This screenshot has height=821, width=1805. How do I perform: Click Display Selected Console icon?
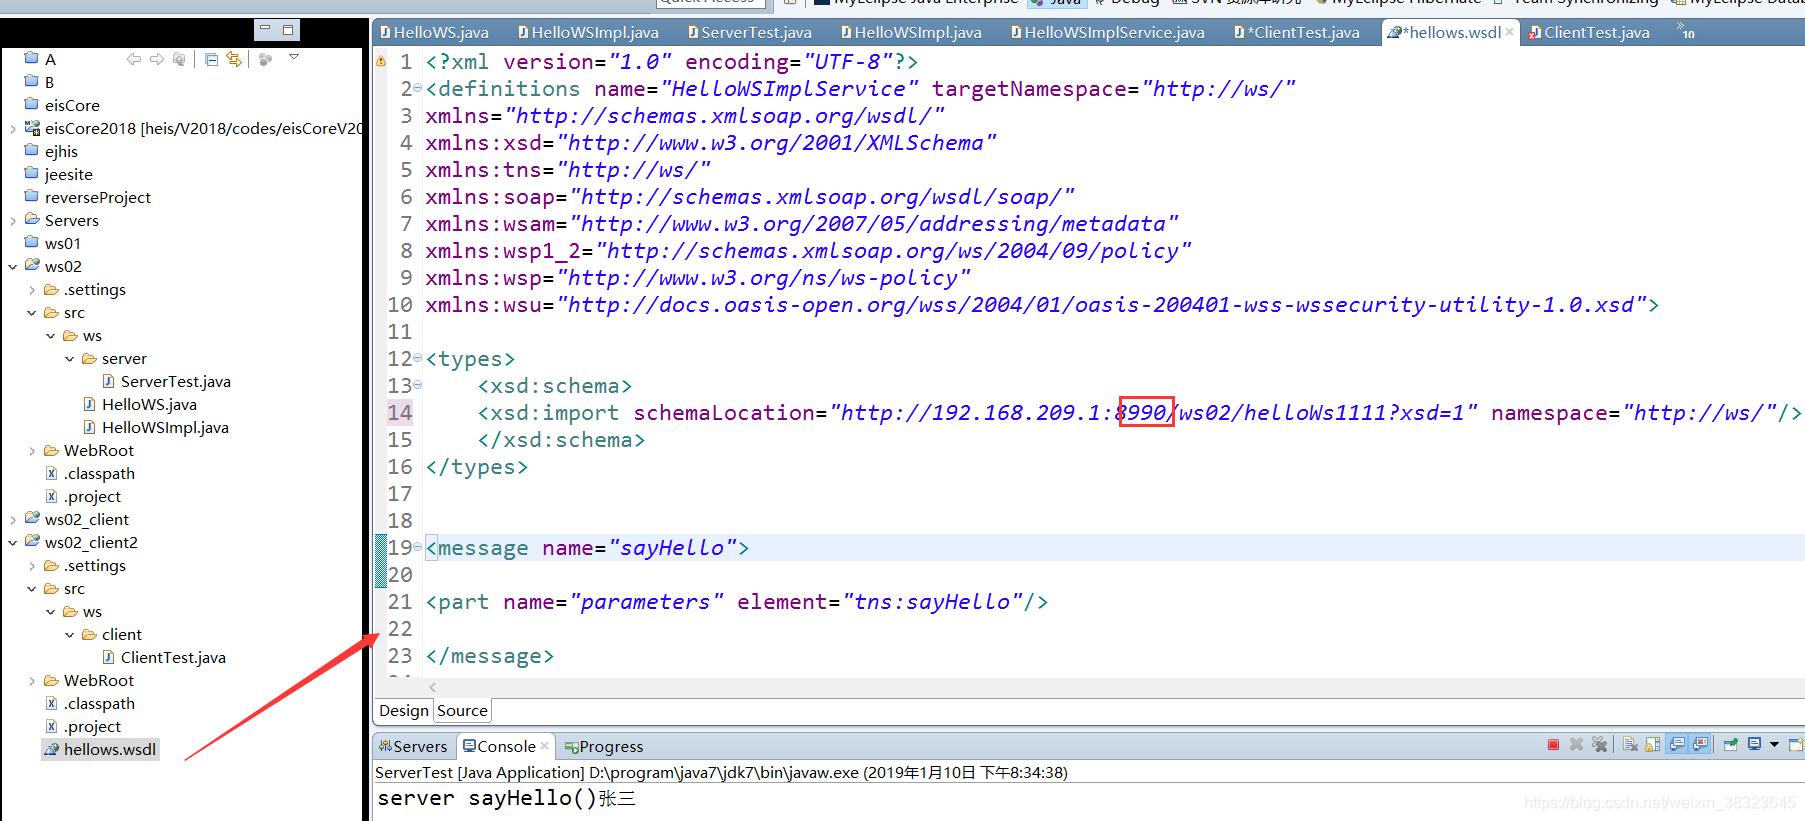pos(1755,745)
